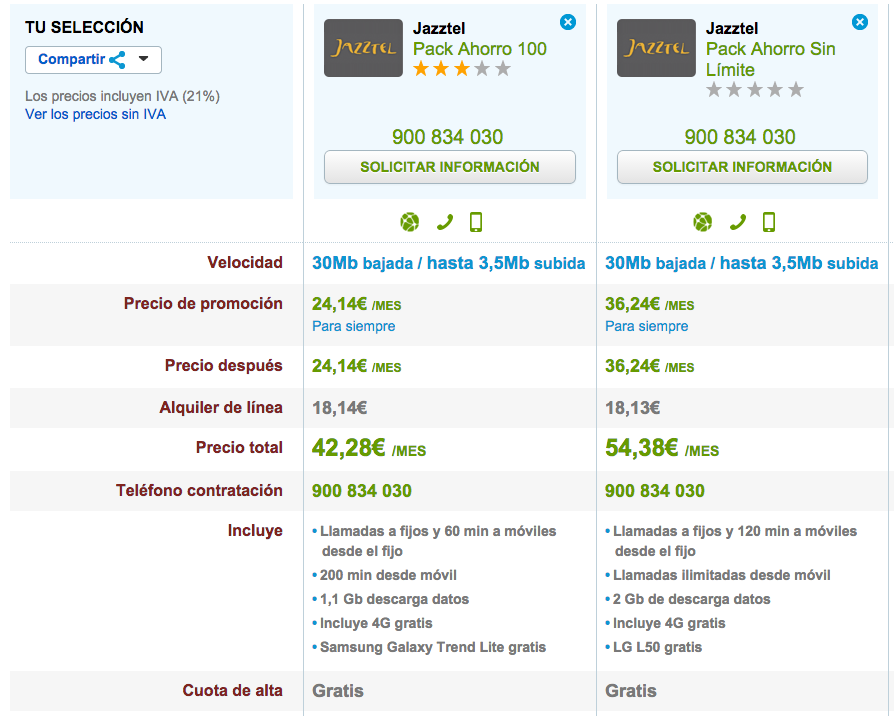Click the 1,1 Gb descarga datos item
This screenshot has height=716, width=894.
click(x=394, y=599)
